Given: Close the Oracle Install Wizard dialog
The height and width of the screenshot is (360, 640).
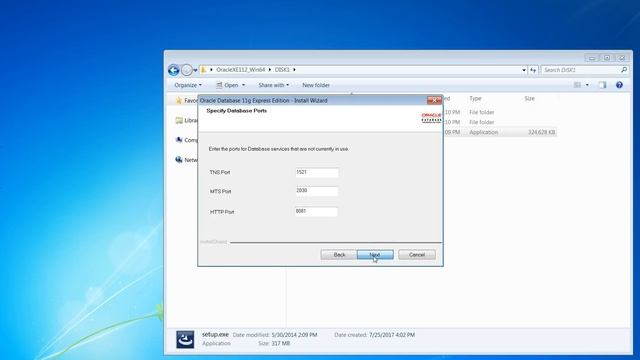Looking at the screenshot, I should 434,100.
